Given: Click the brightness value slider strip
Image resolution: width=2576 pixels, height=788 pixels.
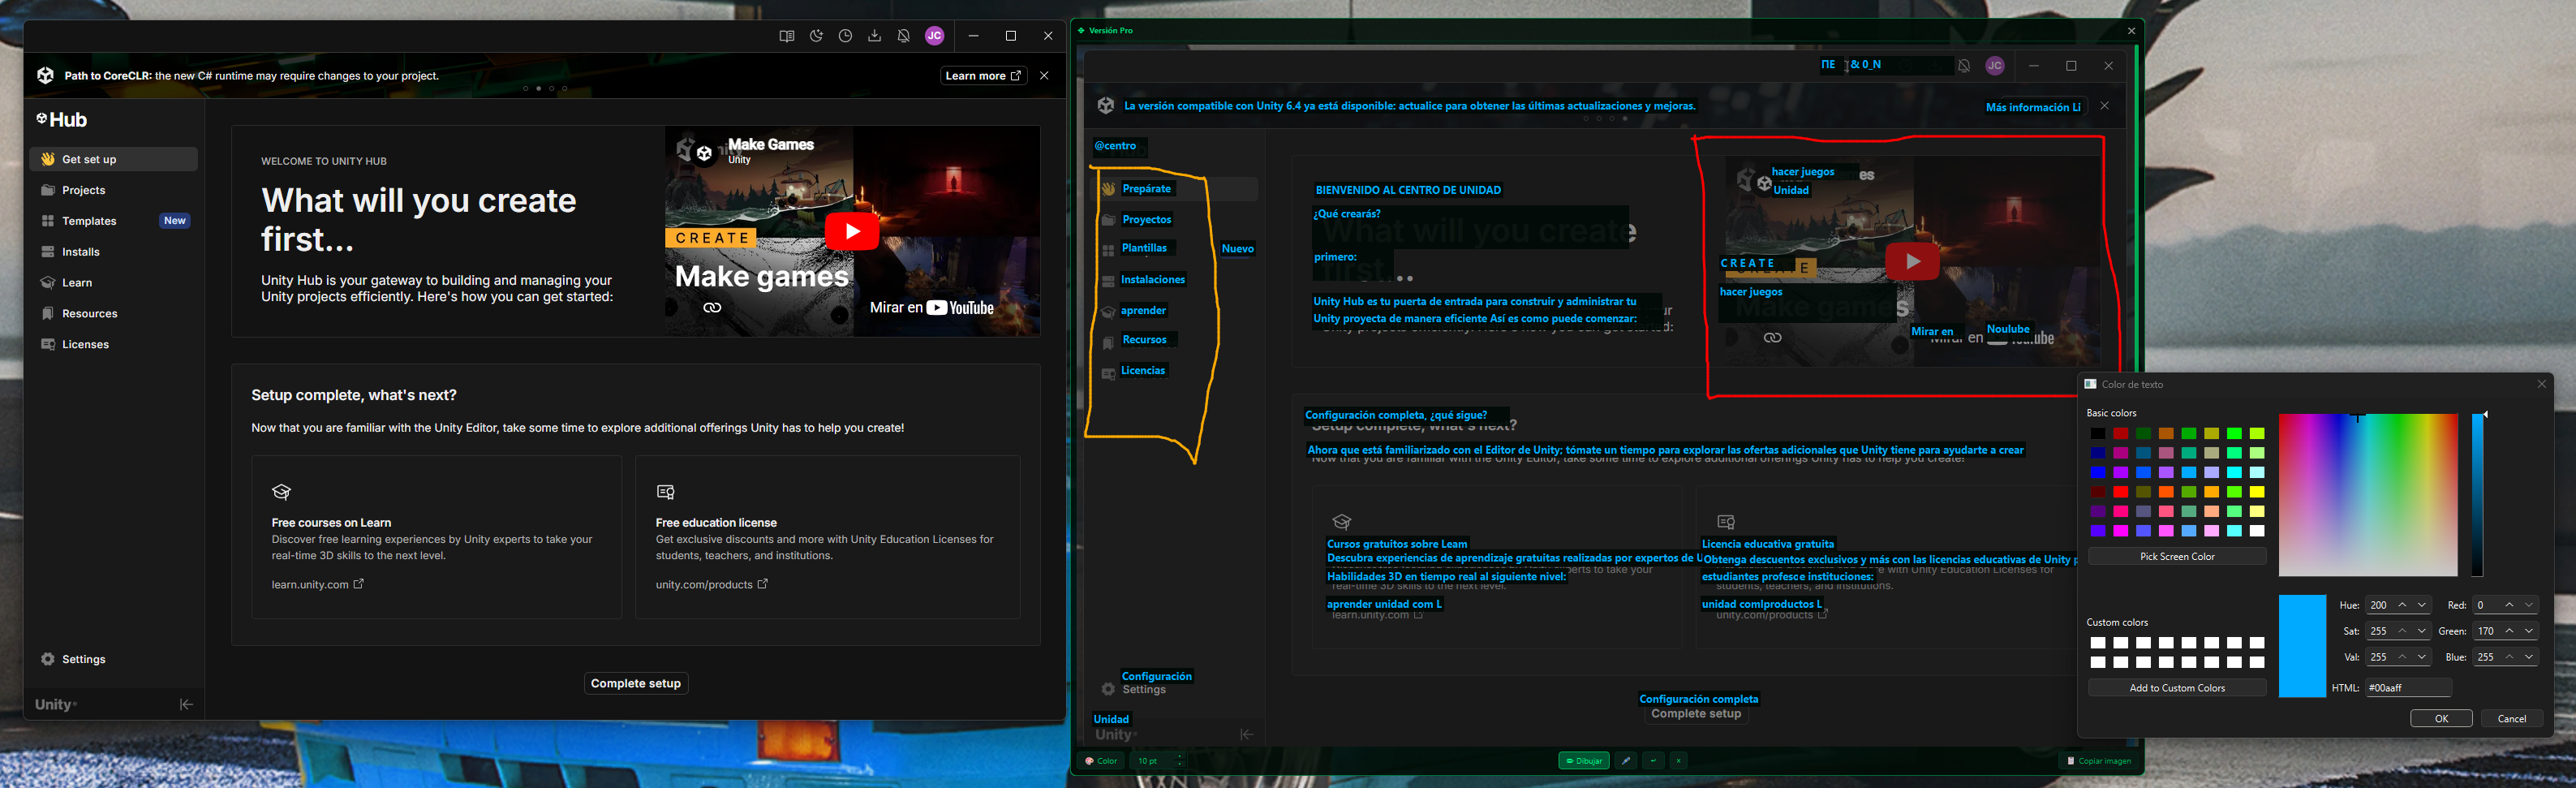Looking at the screenshot, I should point(2477,495).
